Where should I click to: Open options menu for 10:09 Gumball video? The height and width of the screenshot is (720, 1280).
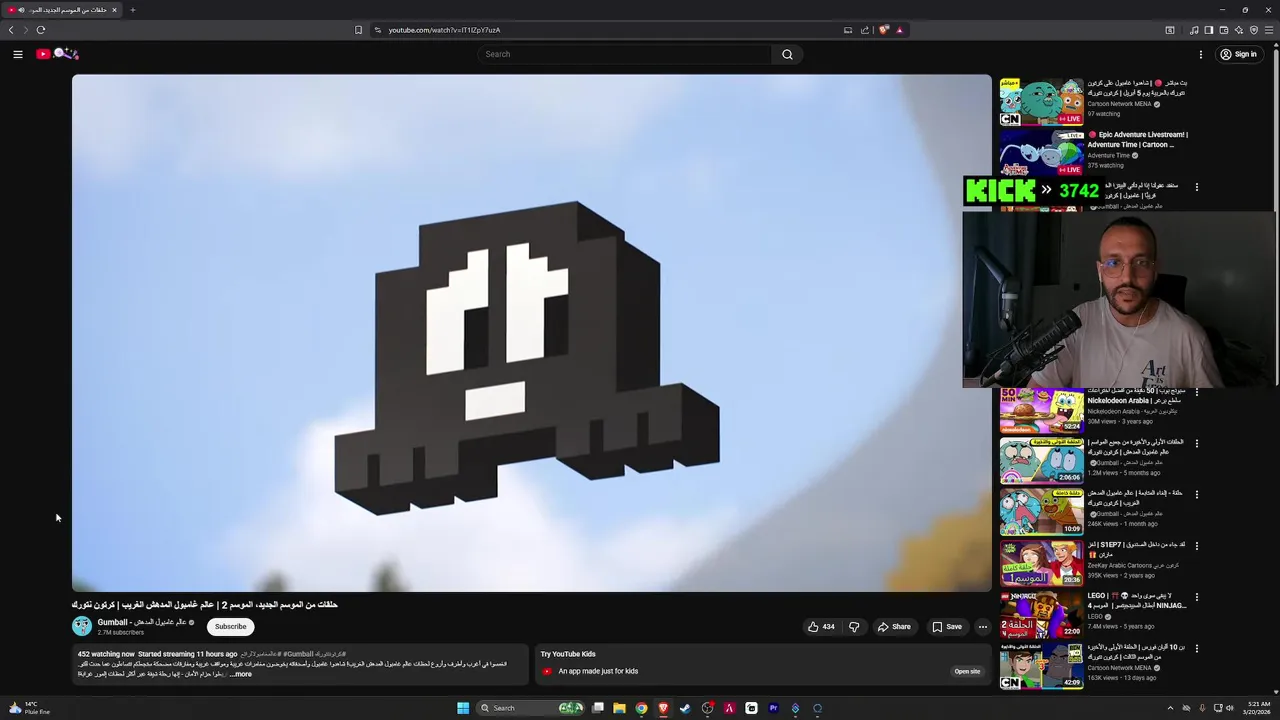(x=1197, y=494)
